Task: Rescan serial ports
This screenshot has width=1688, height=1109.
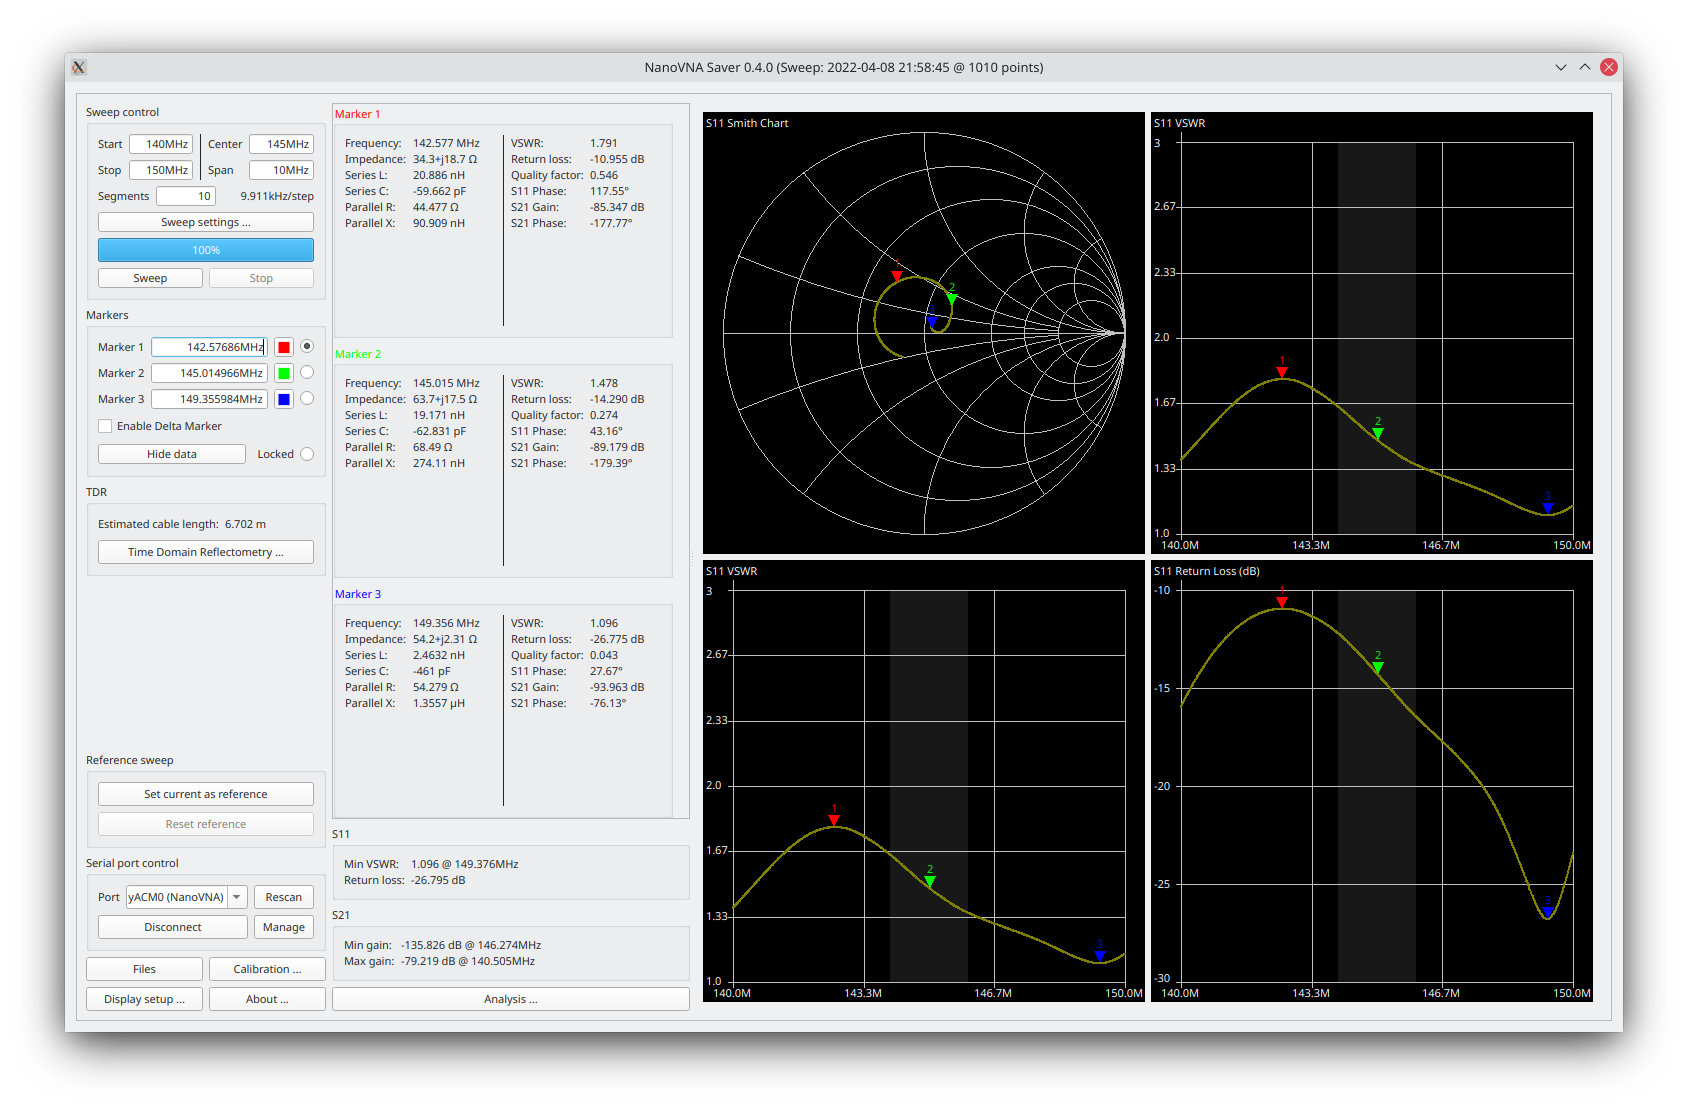Action: (x=284, y=897)
